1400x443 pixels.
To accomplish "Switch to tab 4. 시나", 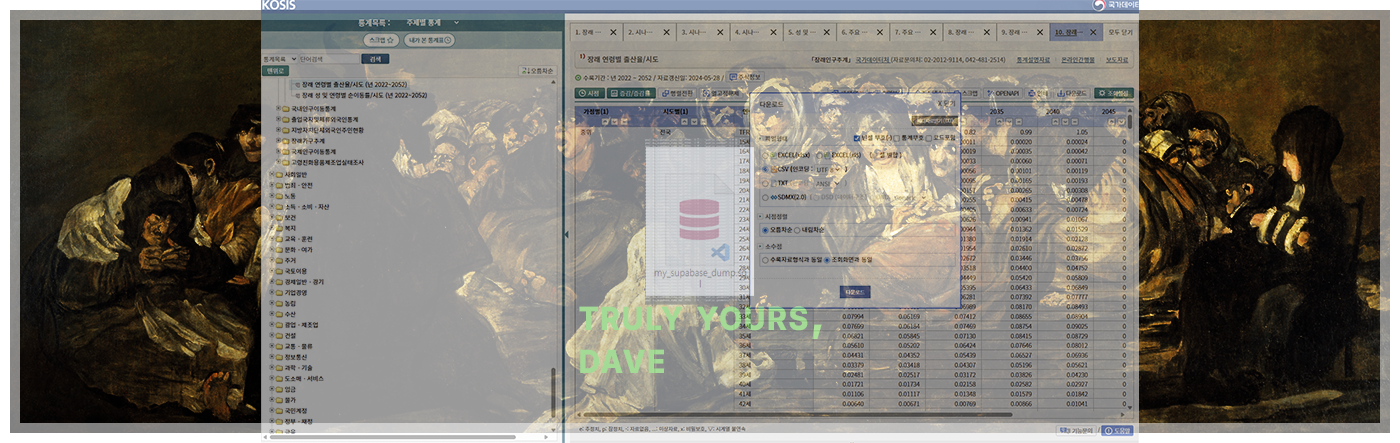I will pyautogui.click(x=756, y=32).
